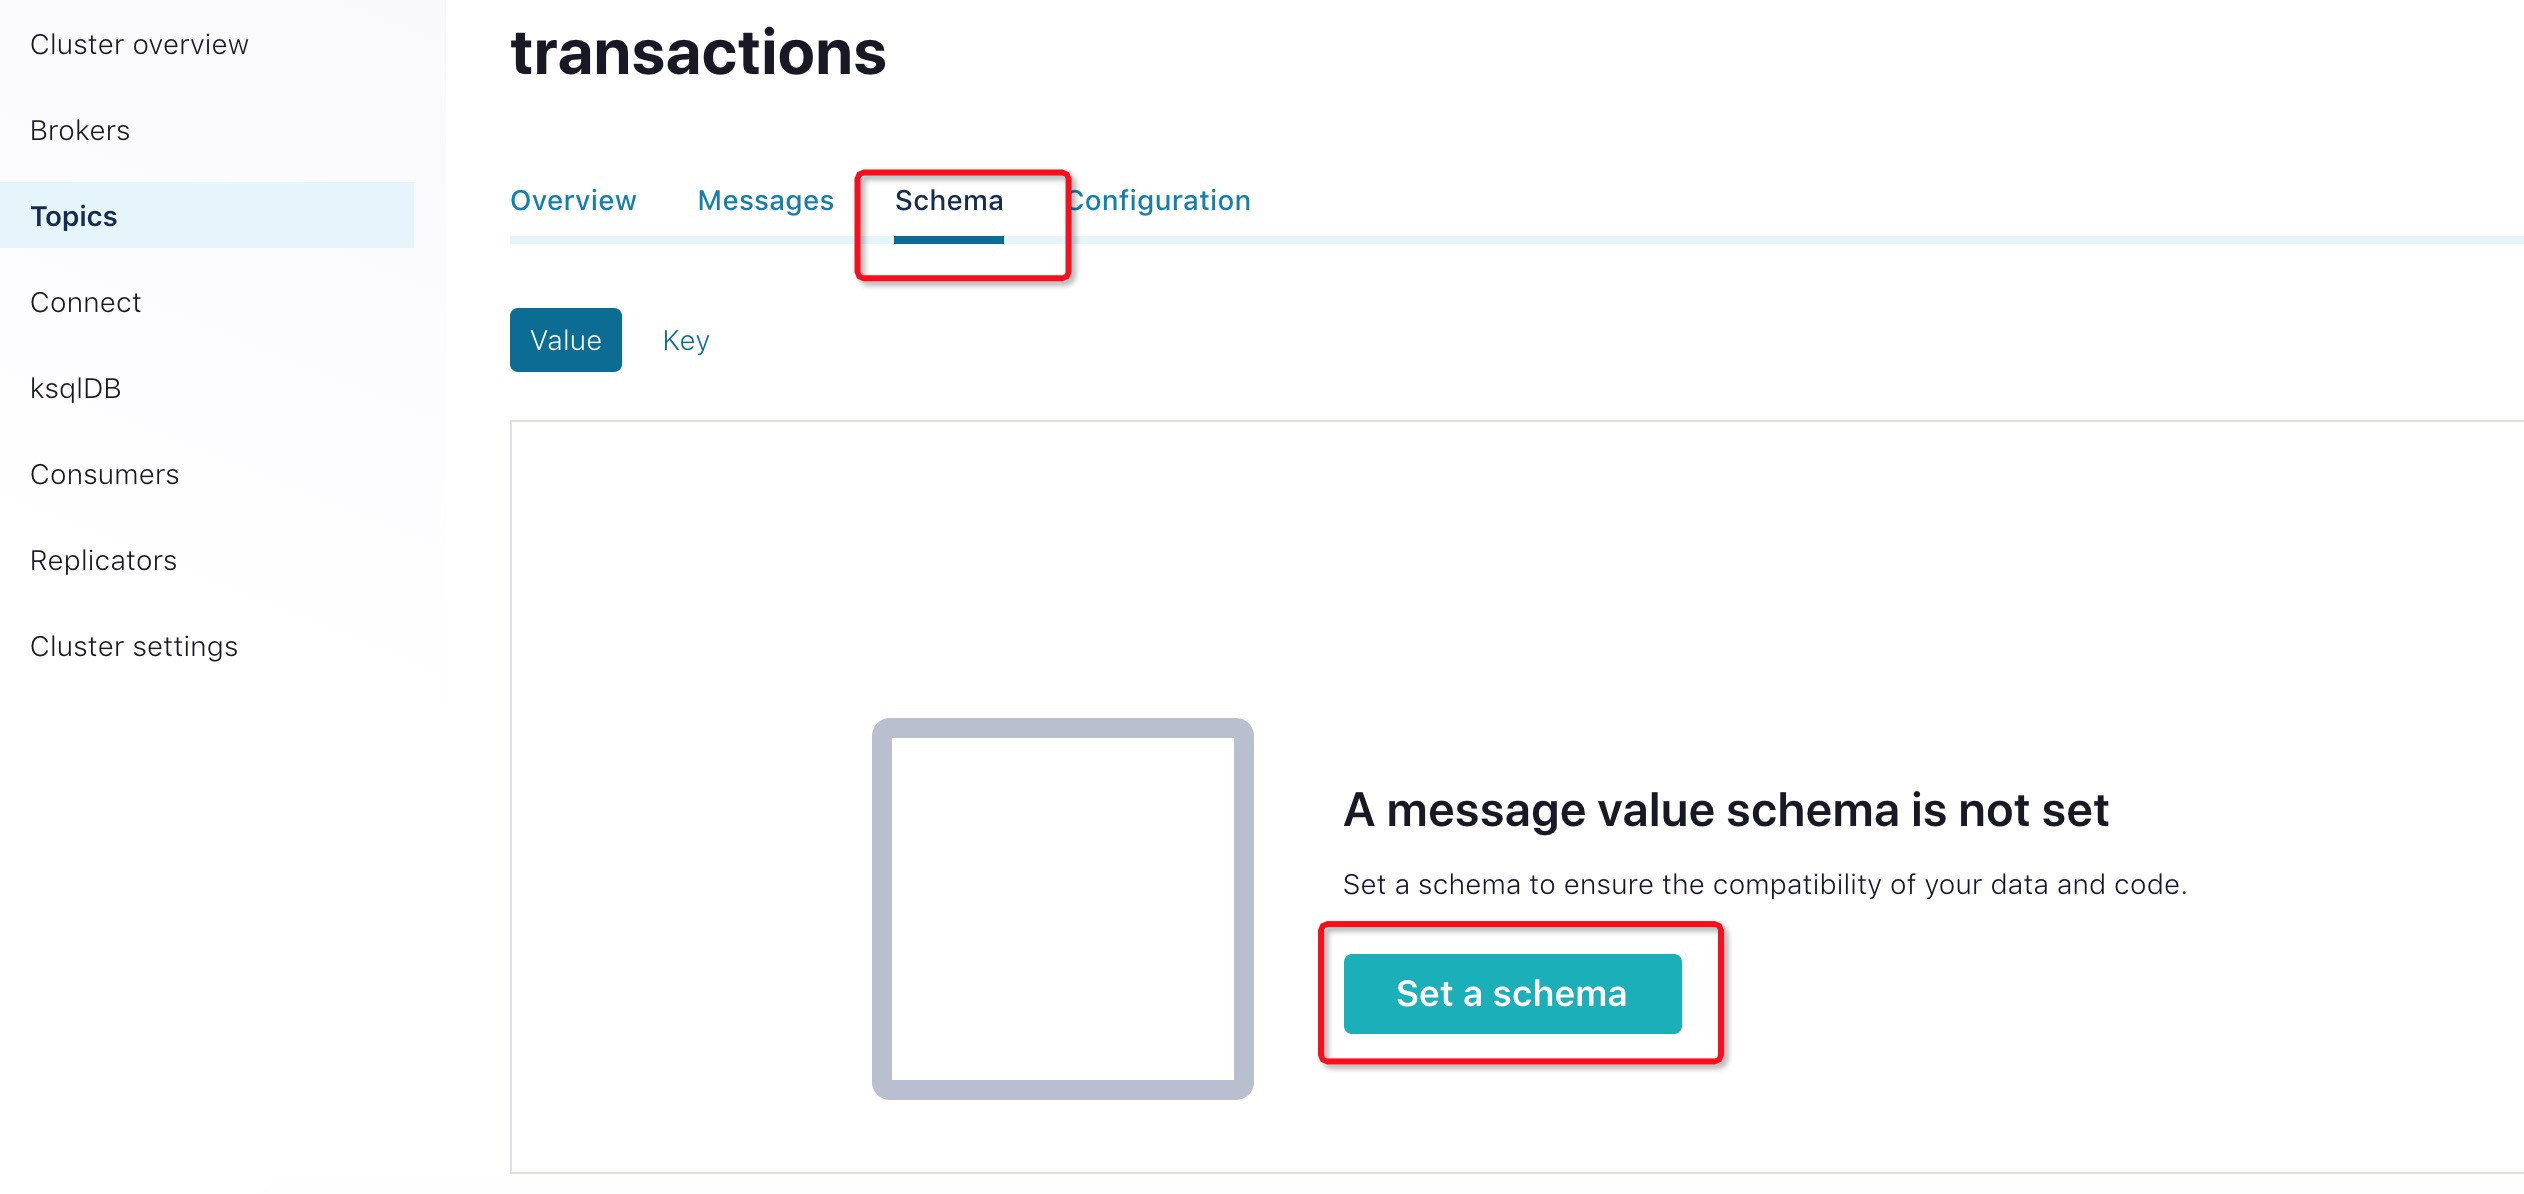Click the 'A message value schema is not set' heading
This screenshot has height=1194, width=2524.
click(x=1726, y=809)
